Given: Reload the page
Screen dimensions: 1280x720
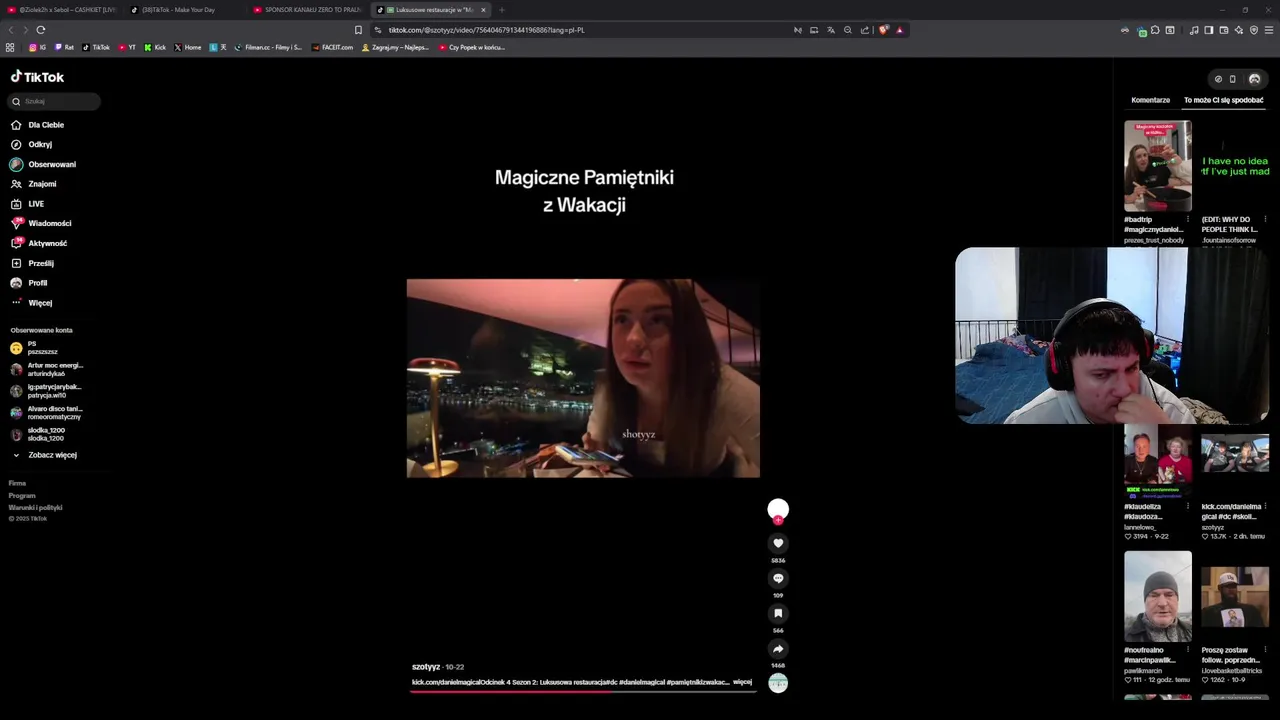Looking at the screenshot, I should pos(41,30).
